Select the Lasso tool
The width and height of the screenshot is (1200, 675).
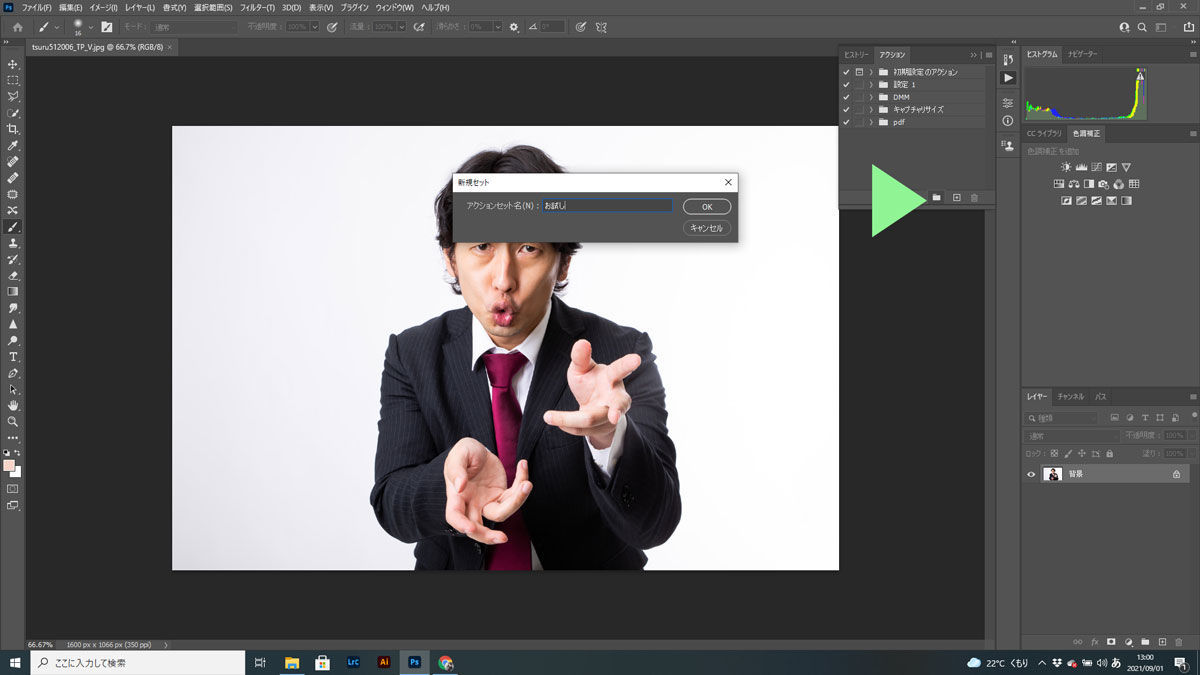point(13,96)
